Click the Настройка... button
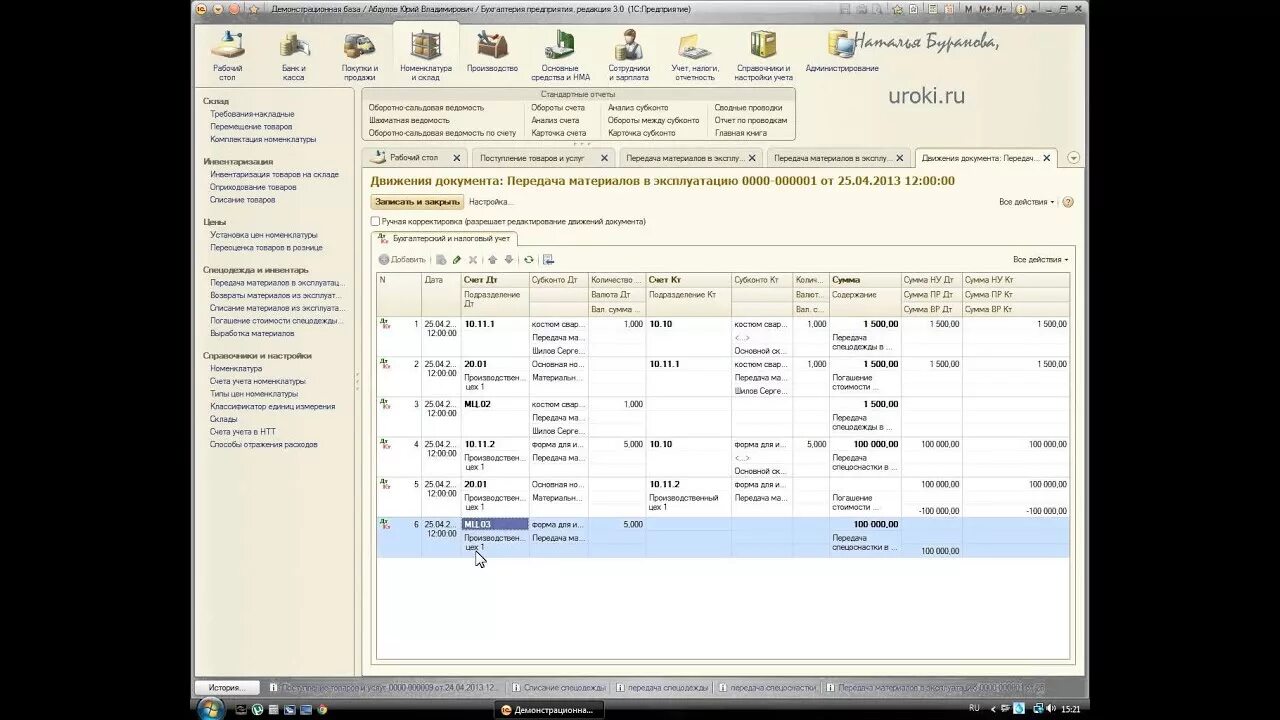 coord(491,202)
